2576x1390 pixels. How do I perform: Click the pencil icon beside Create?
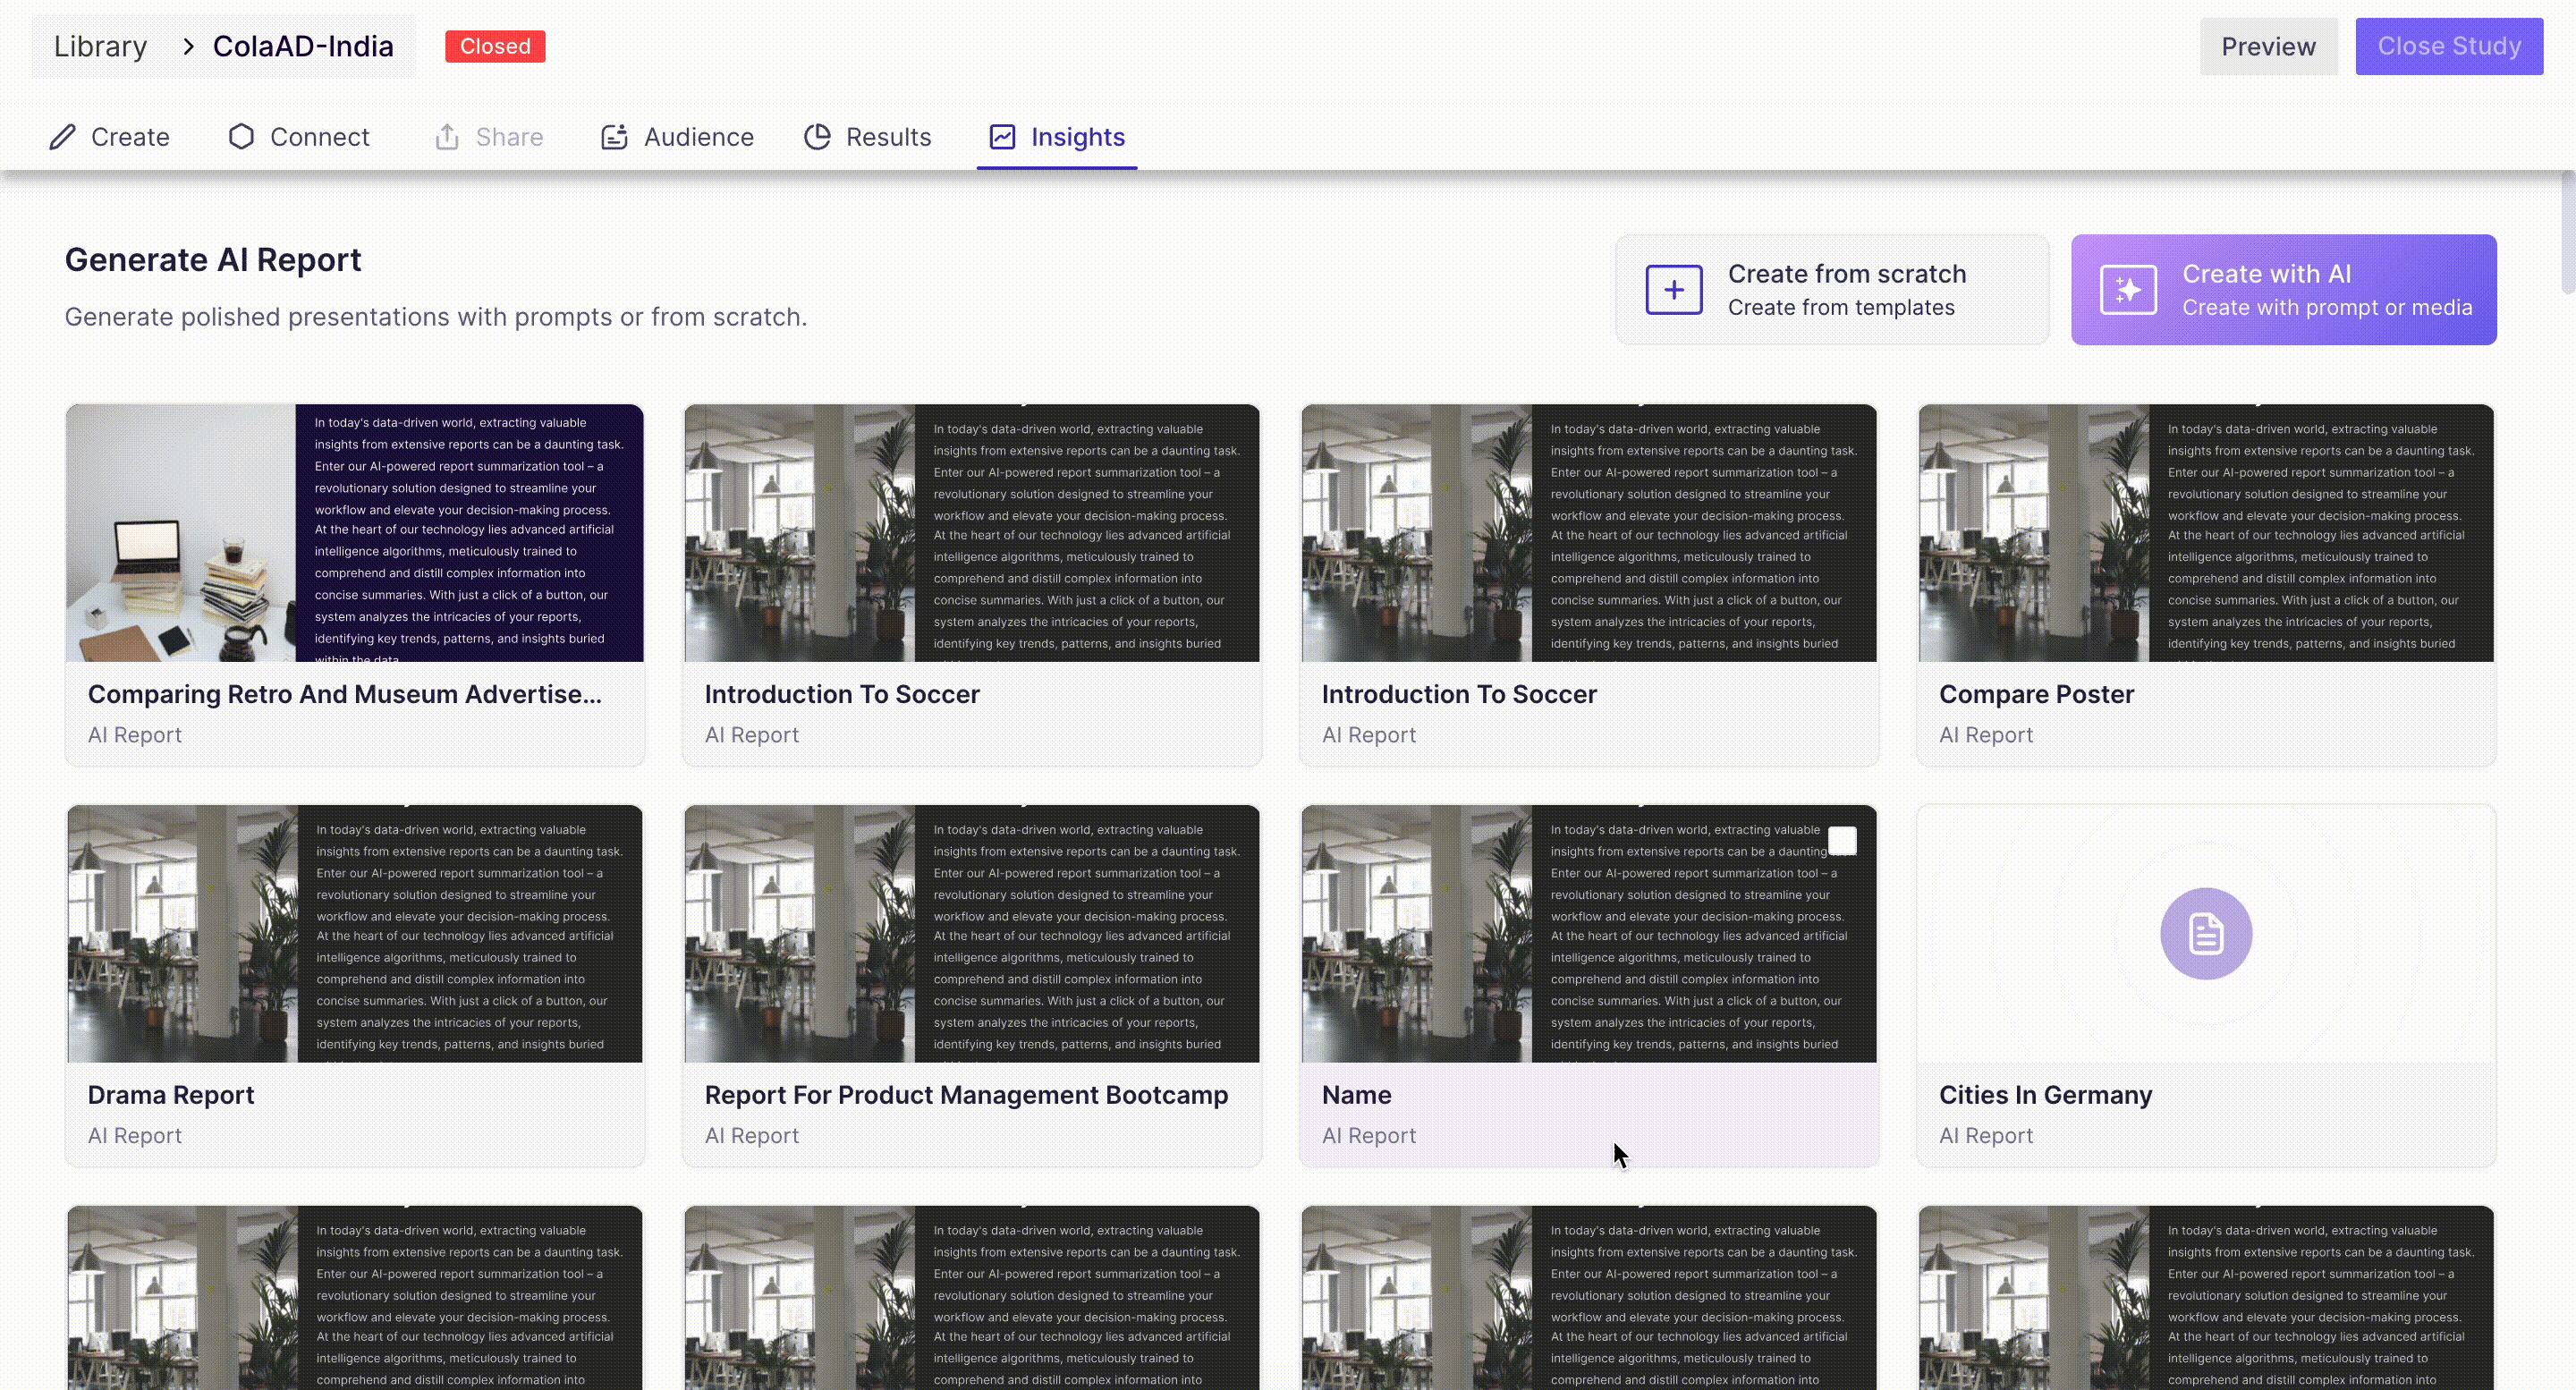pos(62,137)
